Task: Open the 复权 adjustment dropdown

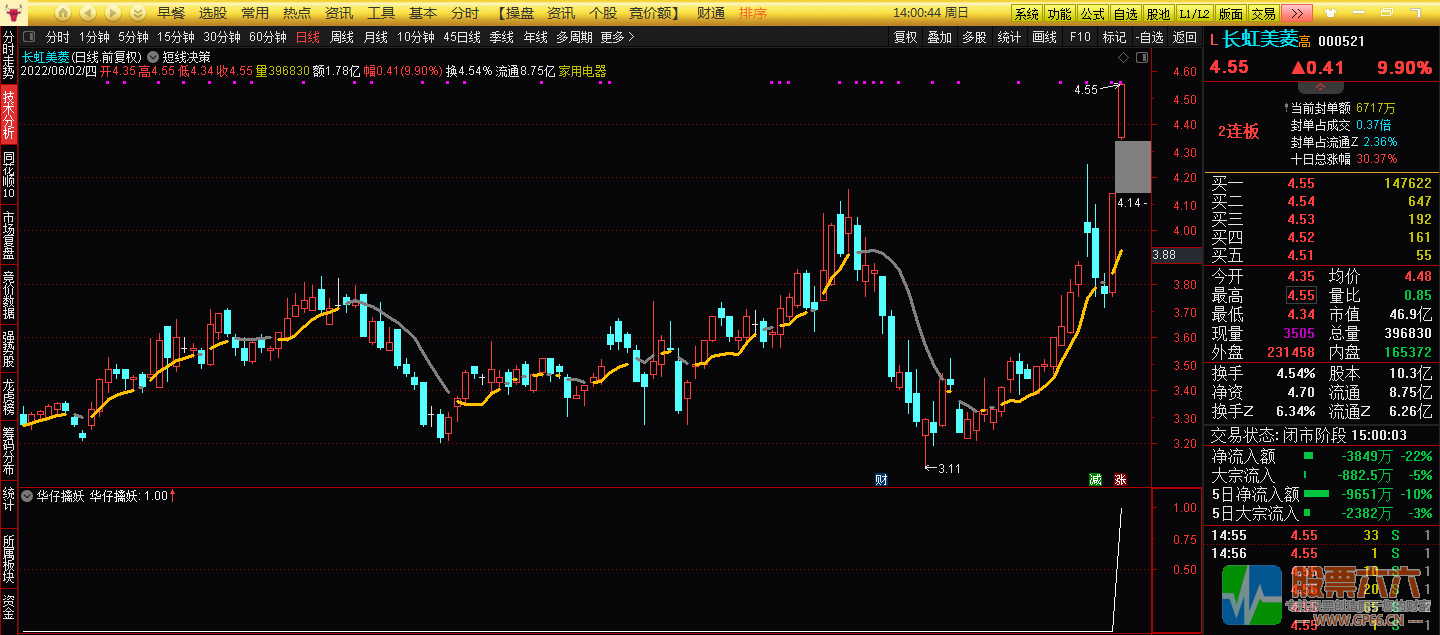Action: (x=906, y=37)
